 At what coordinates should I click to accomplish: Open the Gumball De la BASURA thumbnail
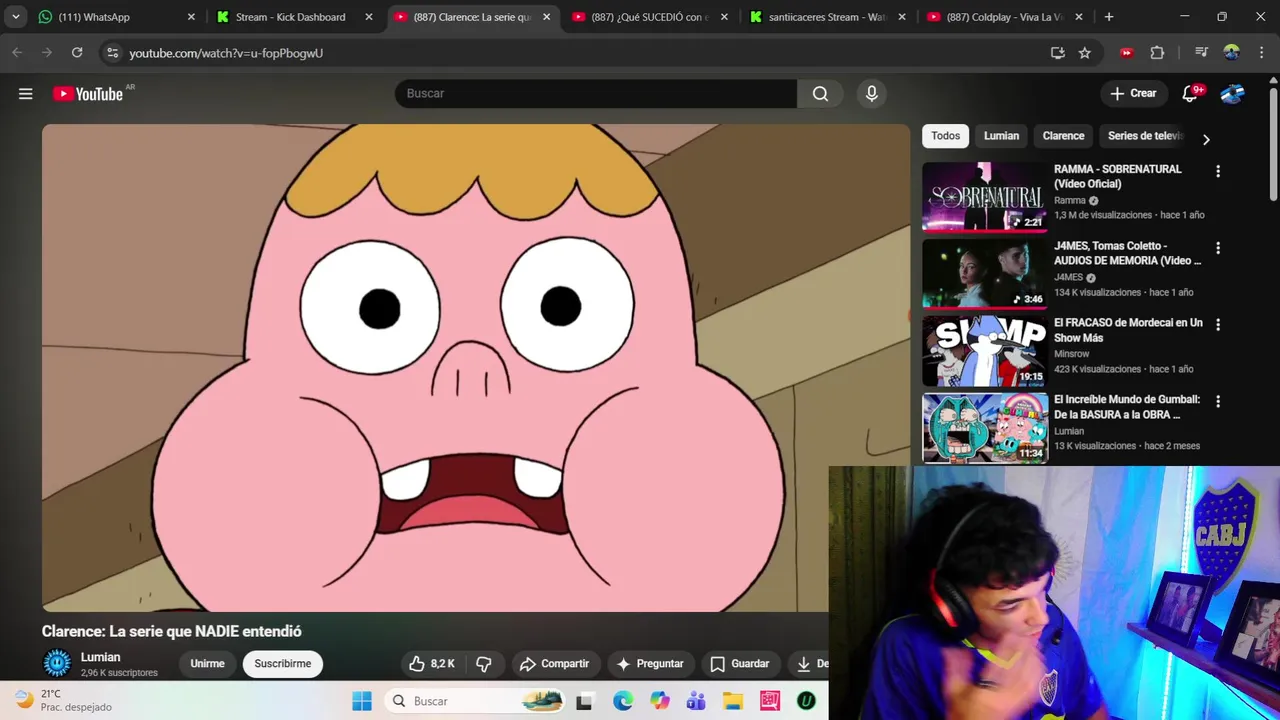coord(985,427)
